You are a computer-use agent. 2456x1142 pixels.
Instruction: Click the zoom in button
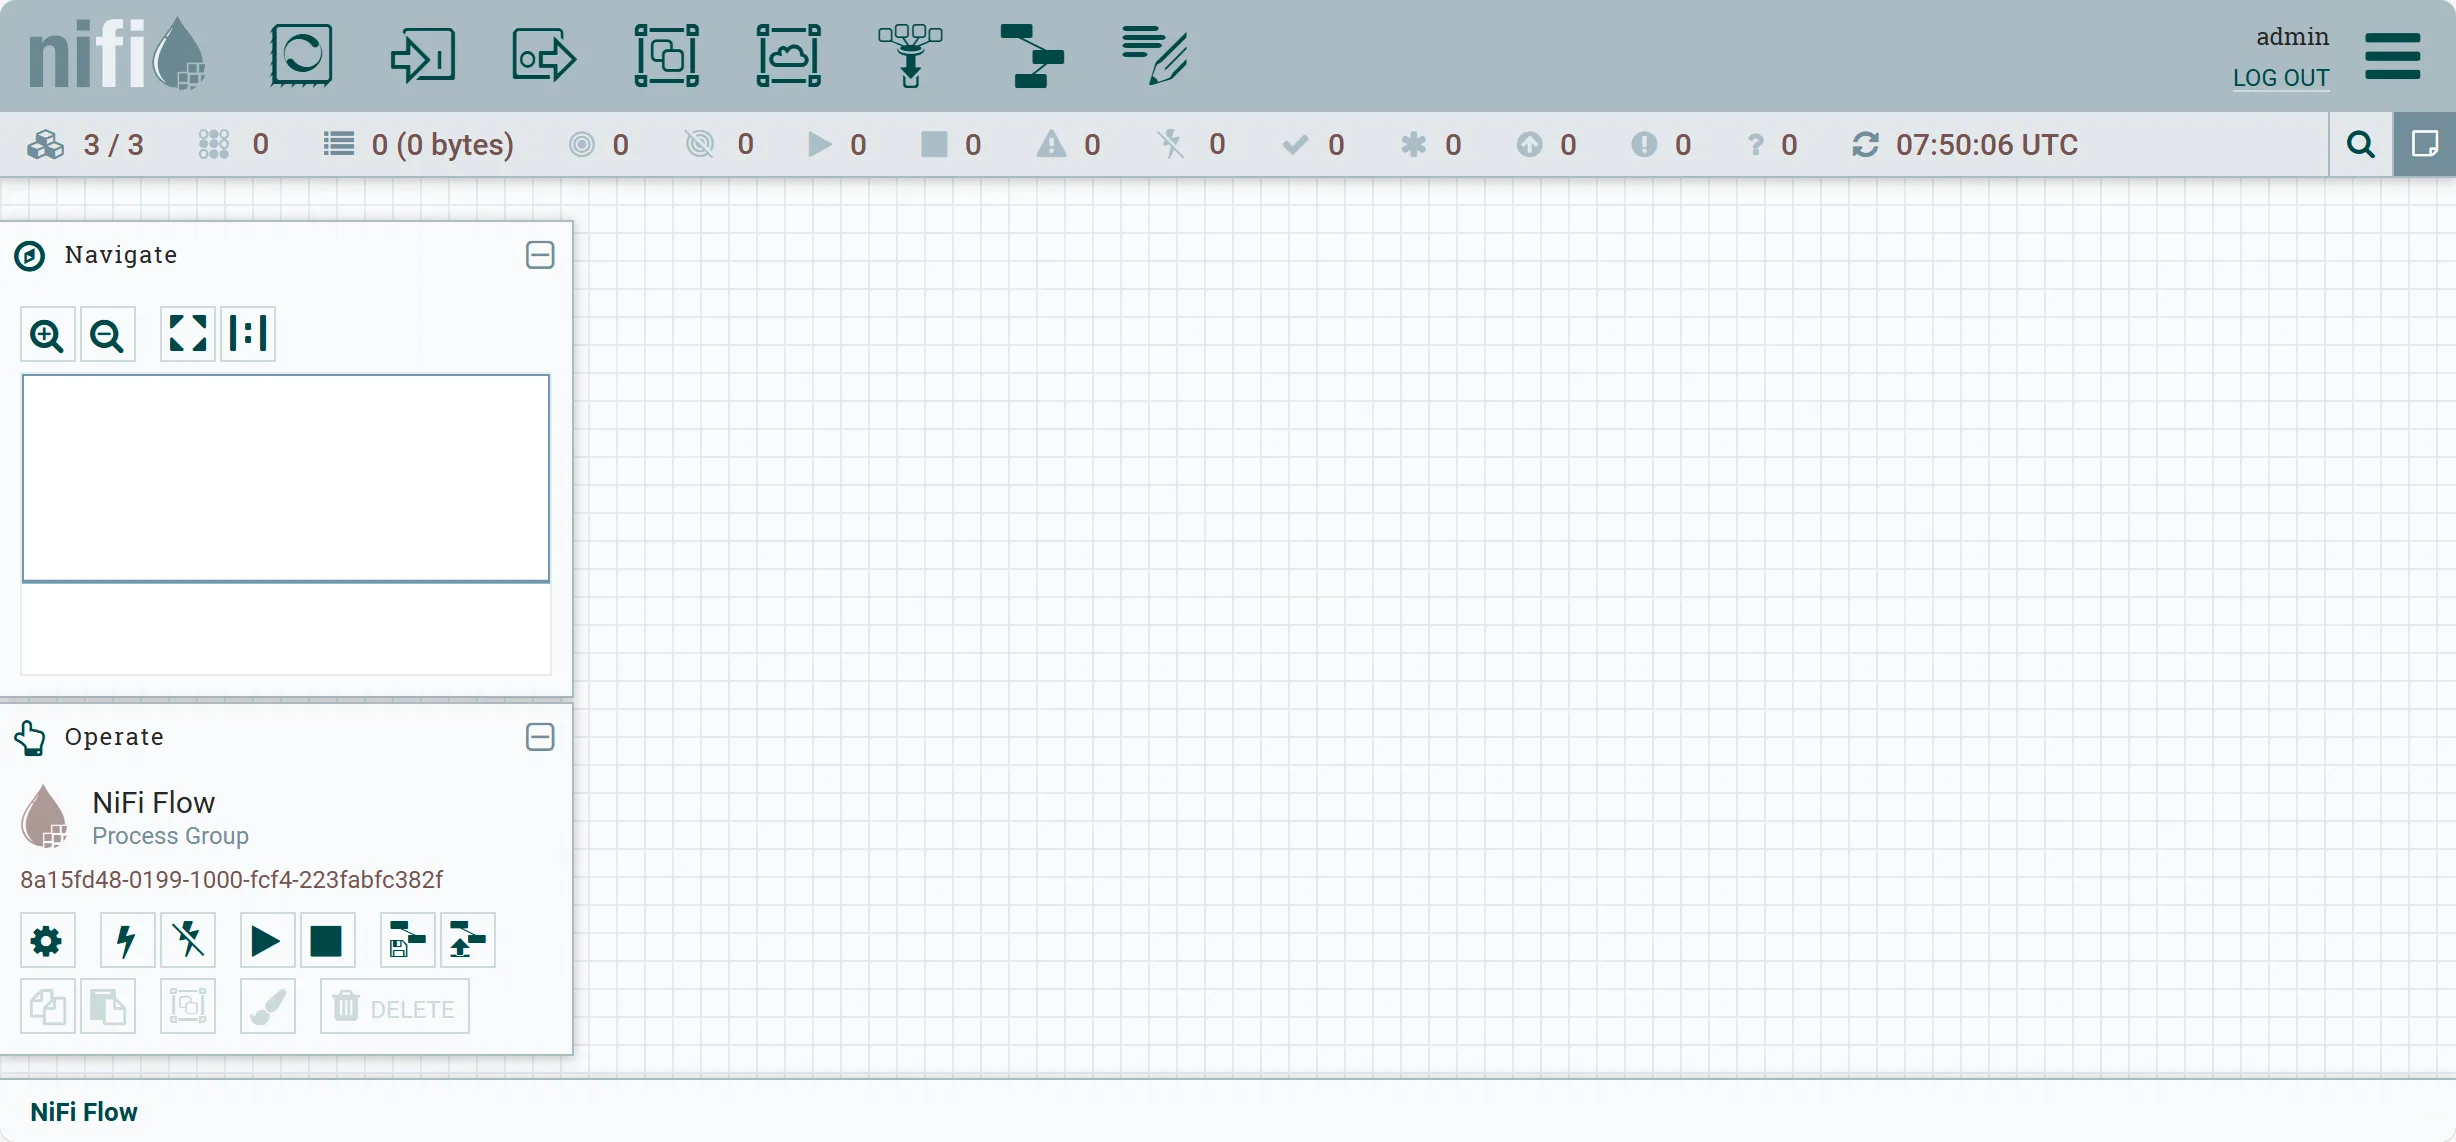[x=47, y=335]
